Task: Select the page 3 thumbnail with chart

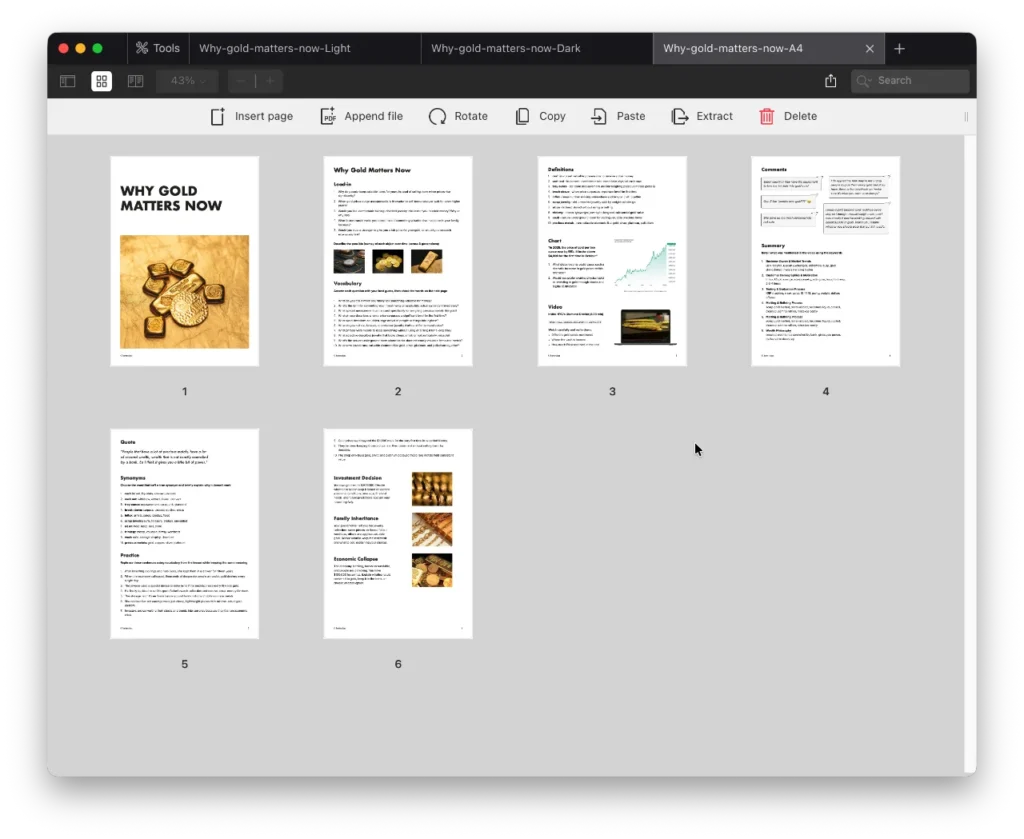Action: (x=612, y=261)
